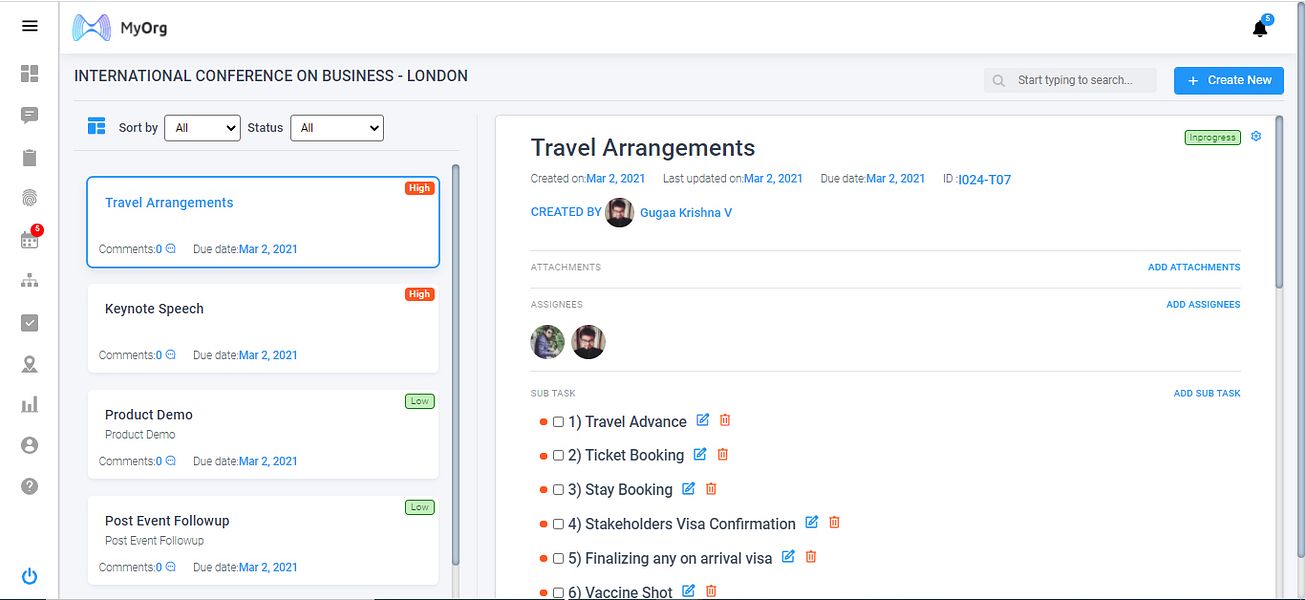The width and height of the screenshot is (1305, 600).
Task: Edit the Vaccine Shot sub task
Action: tap(688, 591)
